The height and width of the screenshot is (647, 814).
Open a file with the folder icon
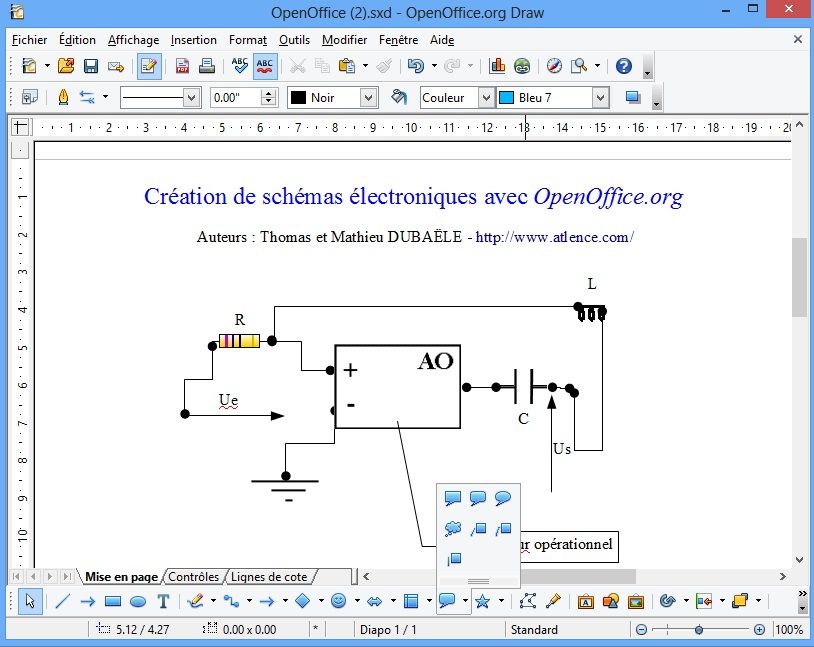(66, 66)
